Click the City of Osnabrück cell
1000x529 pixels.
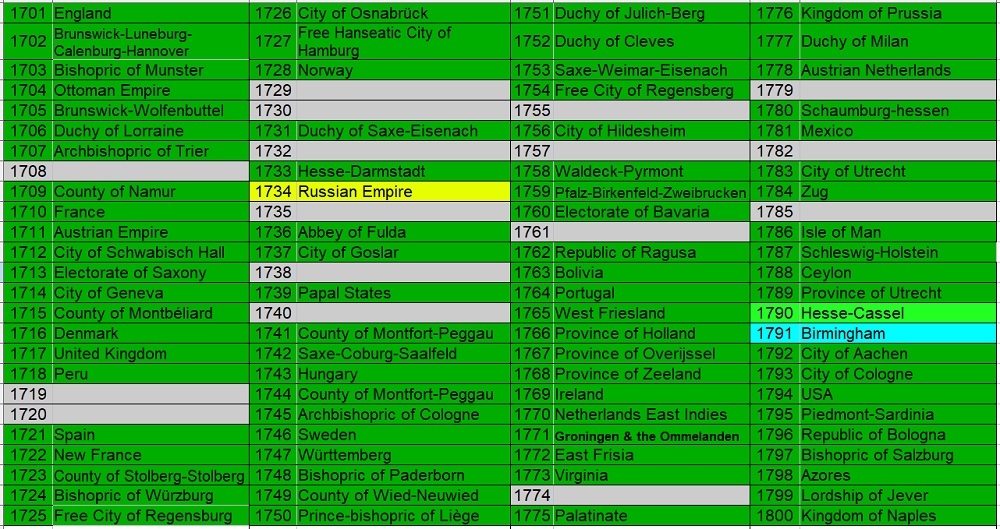[x=403, y=13]
